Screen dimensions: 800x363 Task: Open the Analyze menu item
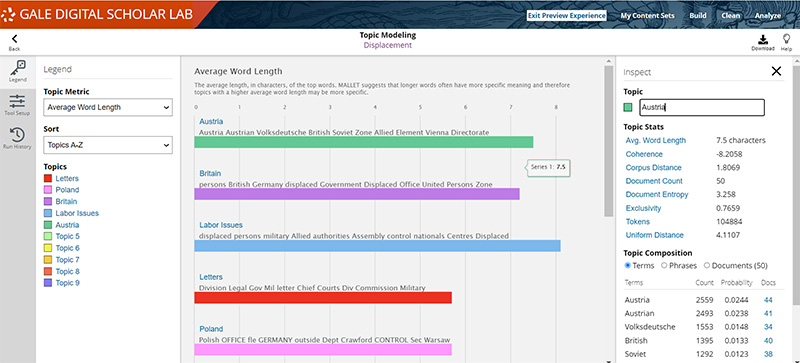(768, 15)
